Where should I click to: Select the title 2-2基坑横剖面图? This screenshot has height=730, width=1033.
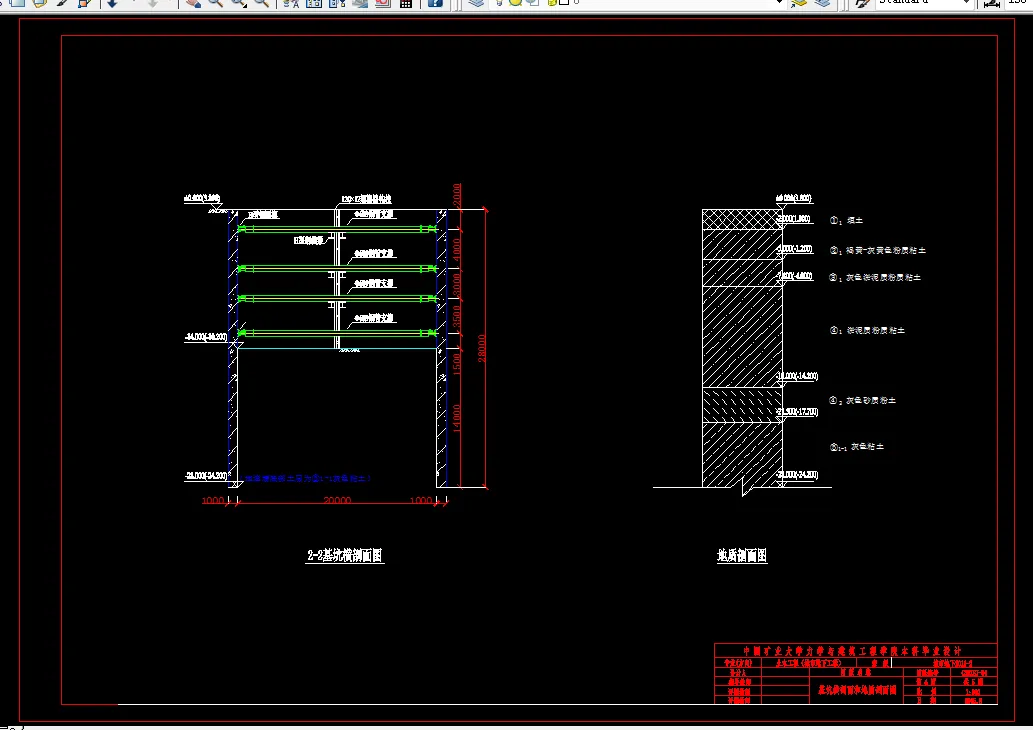pos(345,555)
